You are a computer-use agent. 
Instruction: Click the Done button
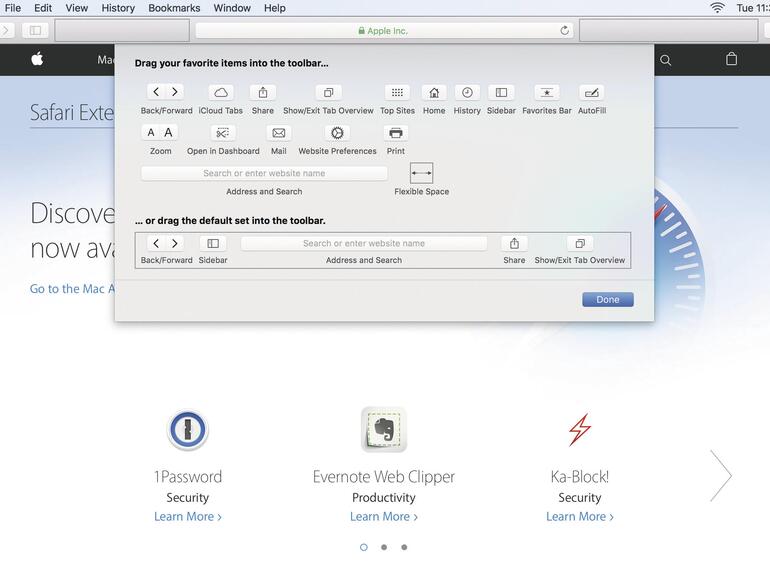coord(608,300)
